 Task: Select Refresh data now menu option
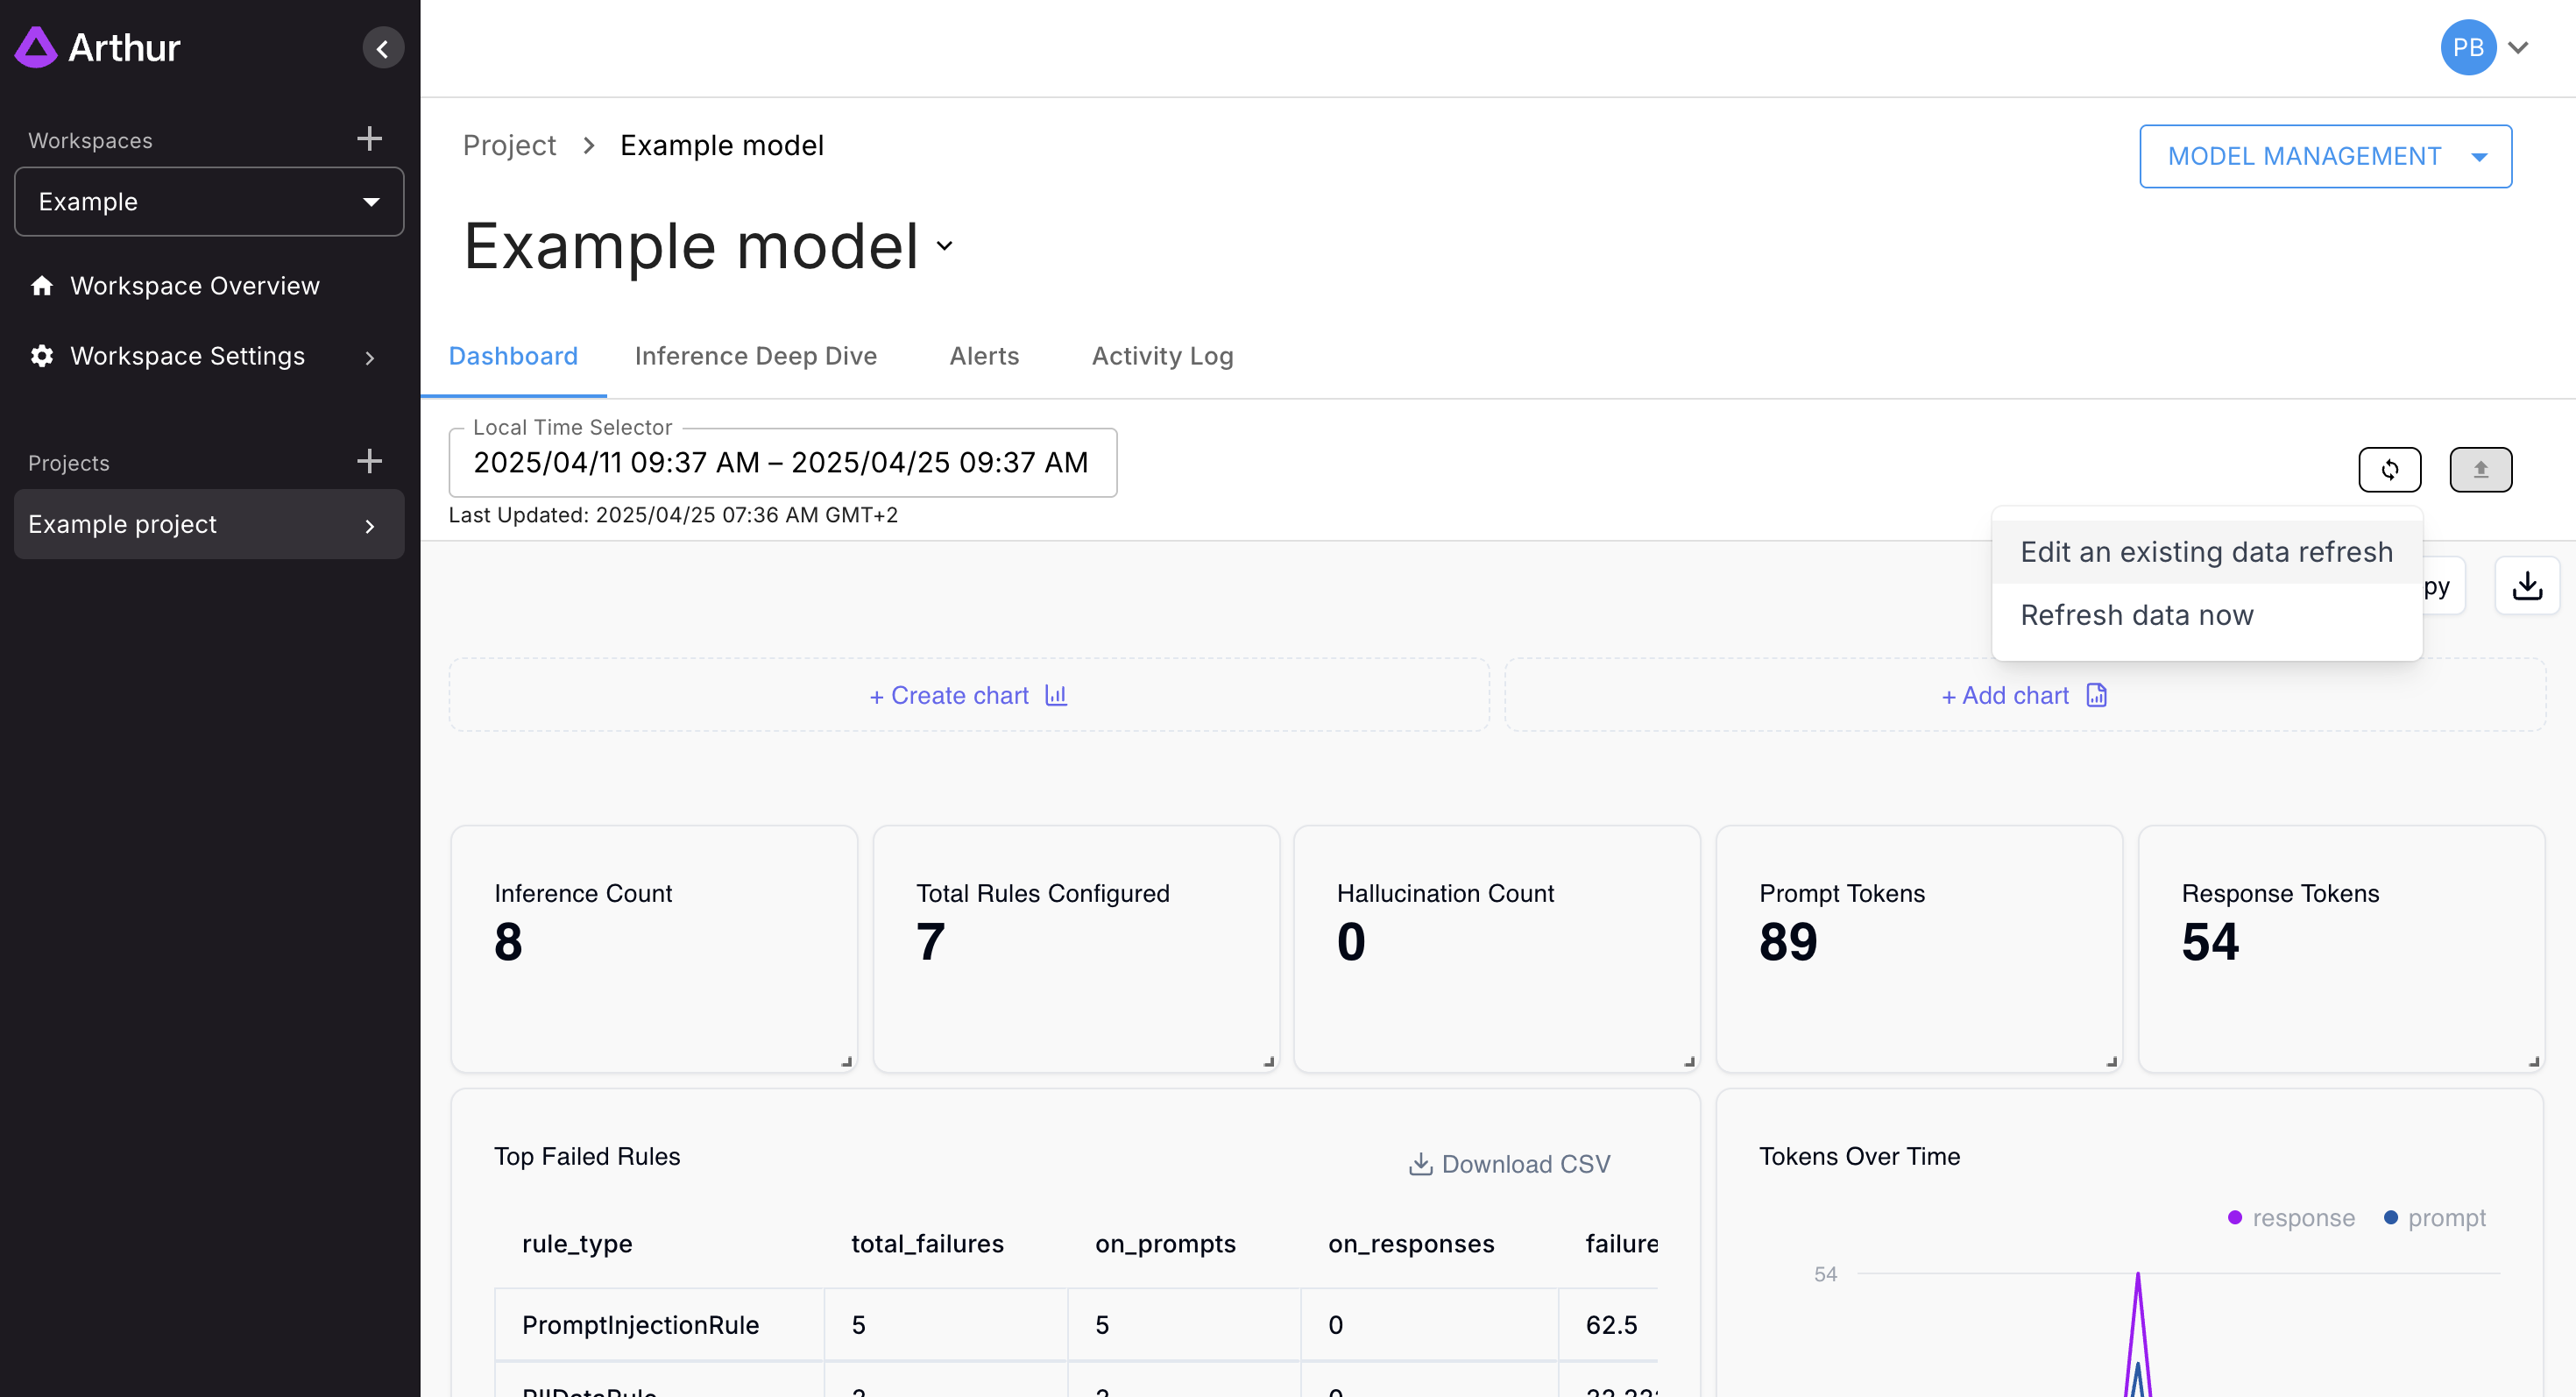click(x=2136, y=615)
